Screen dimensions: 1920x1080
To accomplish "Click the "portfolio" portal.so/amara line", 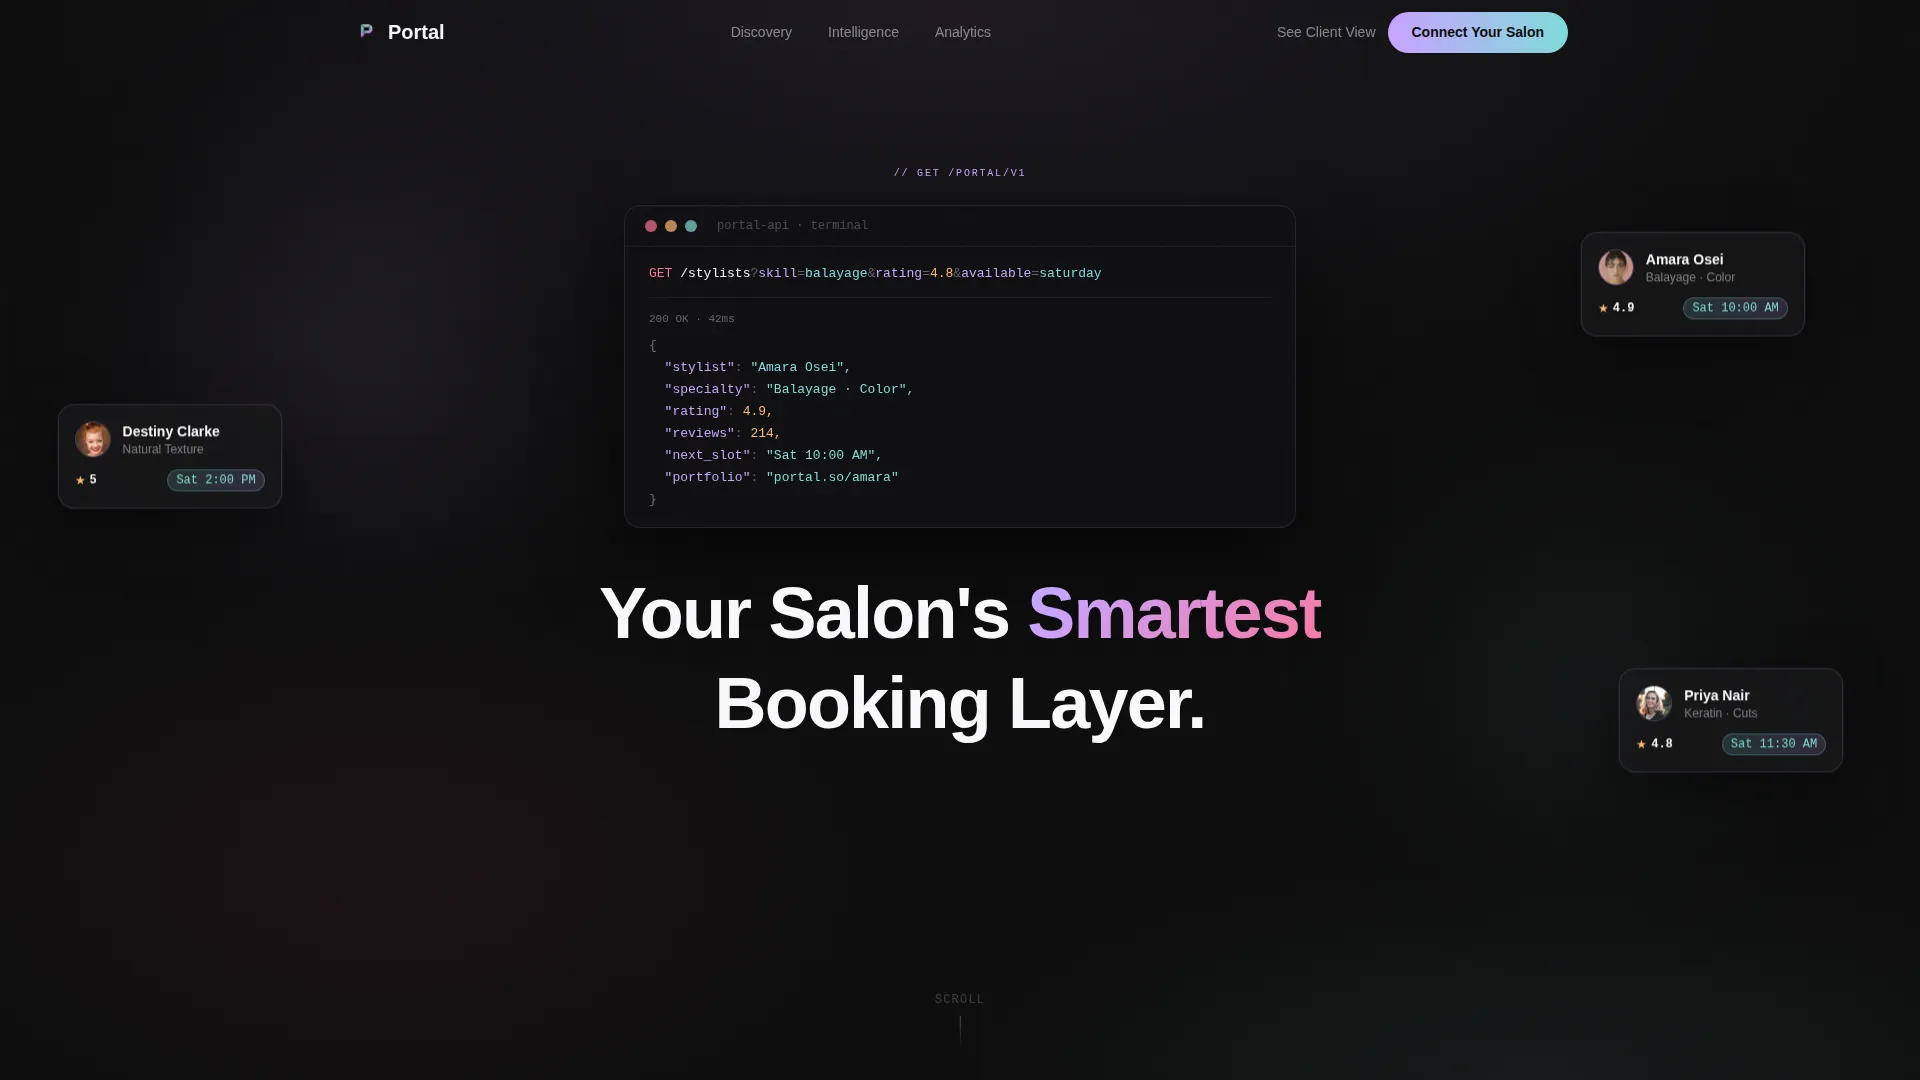I will [781, 477].
